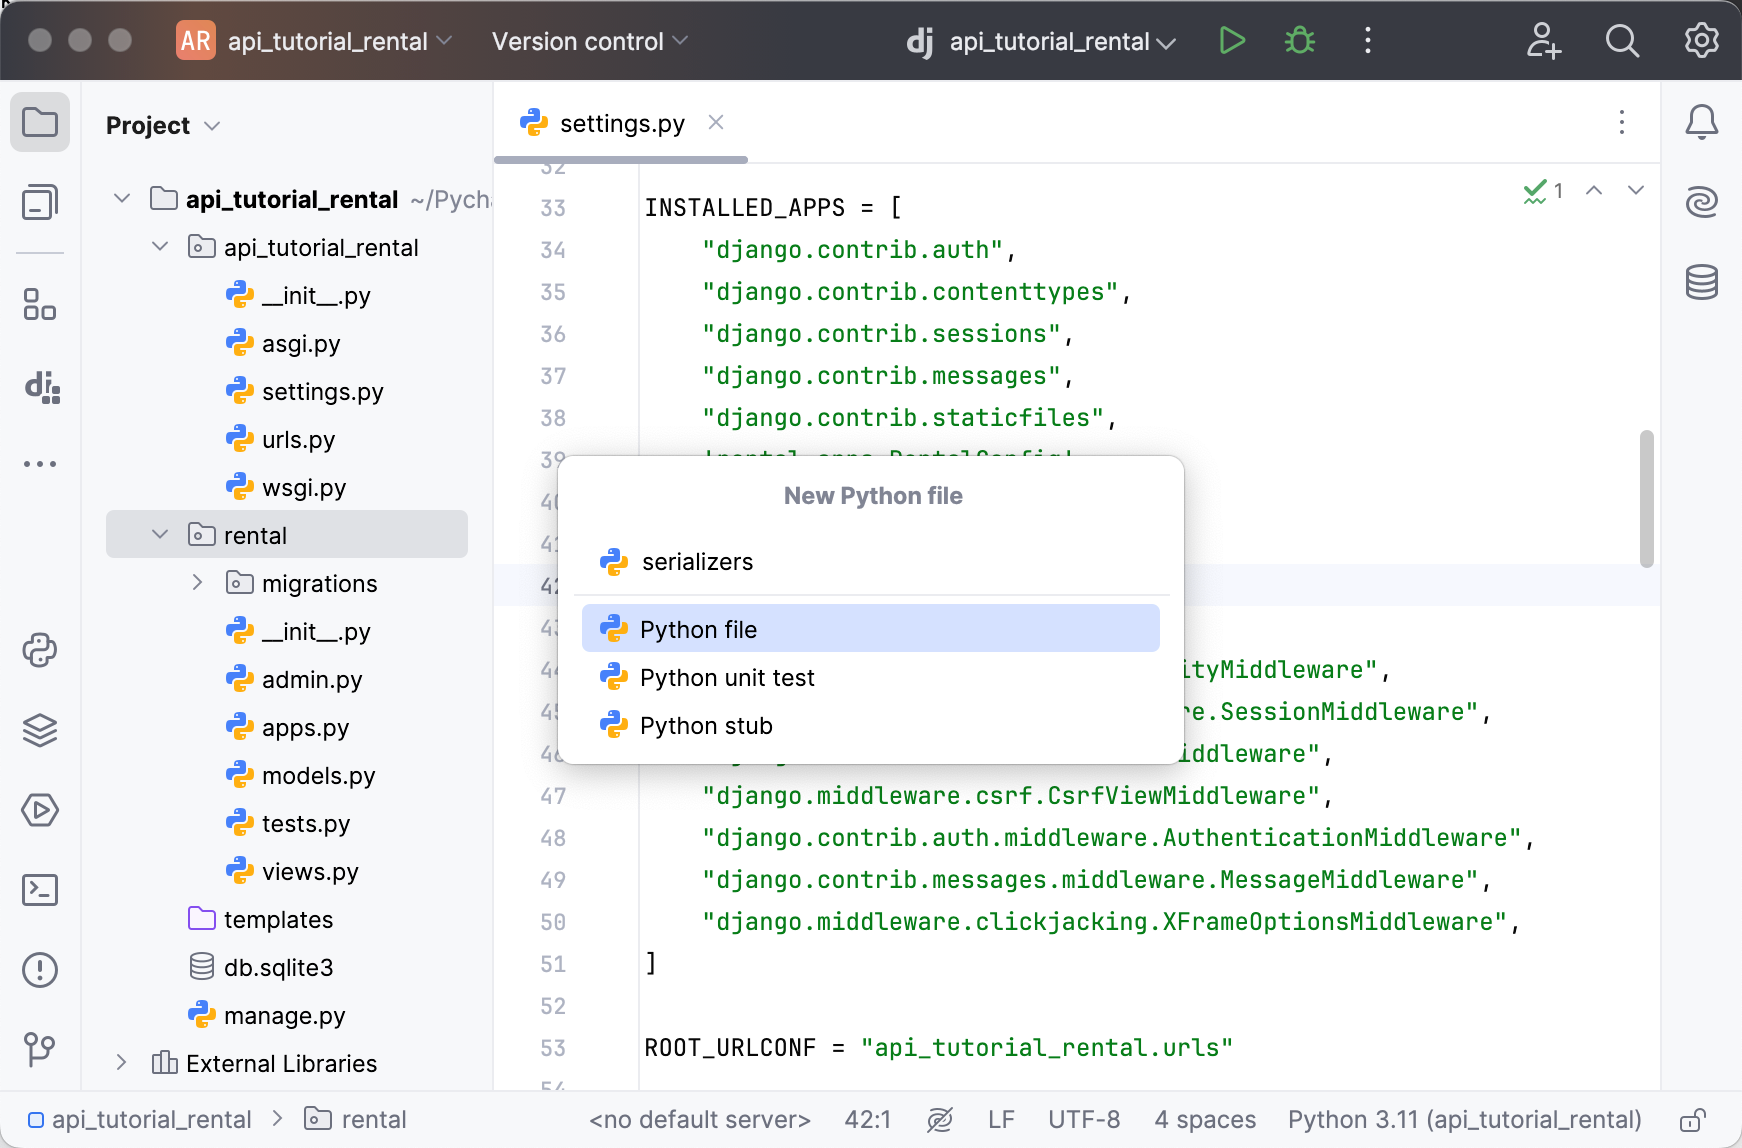Screen dimensions: 1742x1148
Task: Start debugging with the debug icon
Action: [x=1298, y=41]
